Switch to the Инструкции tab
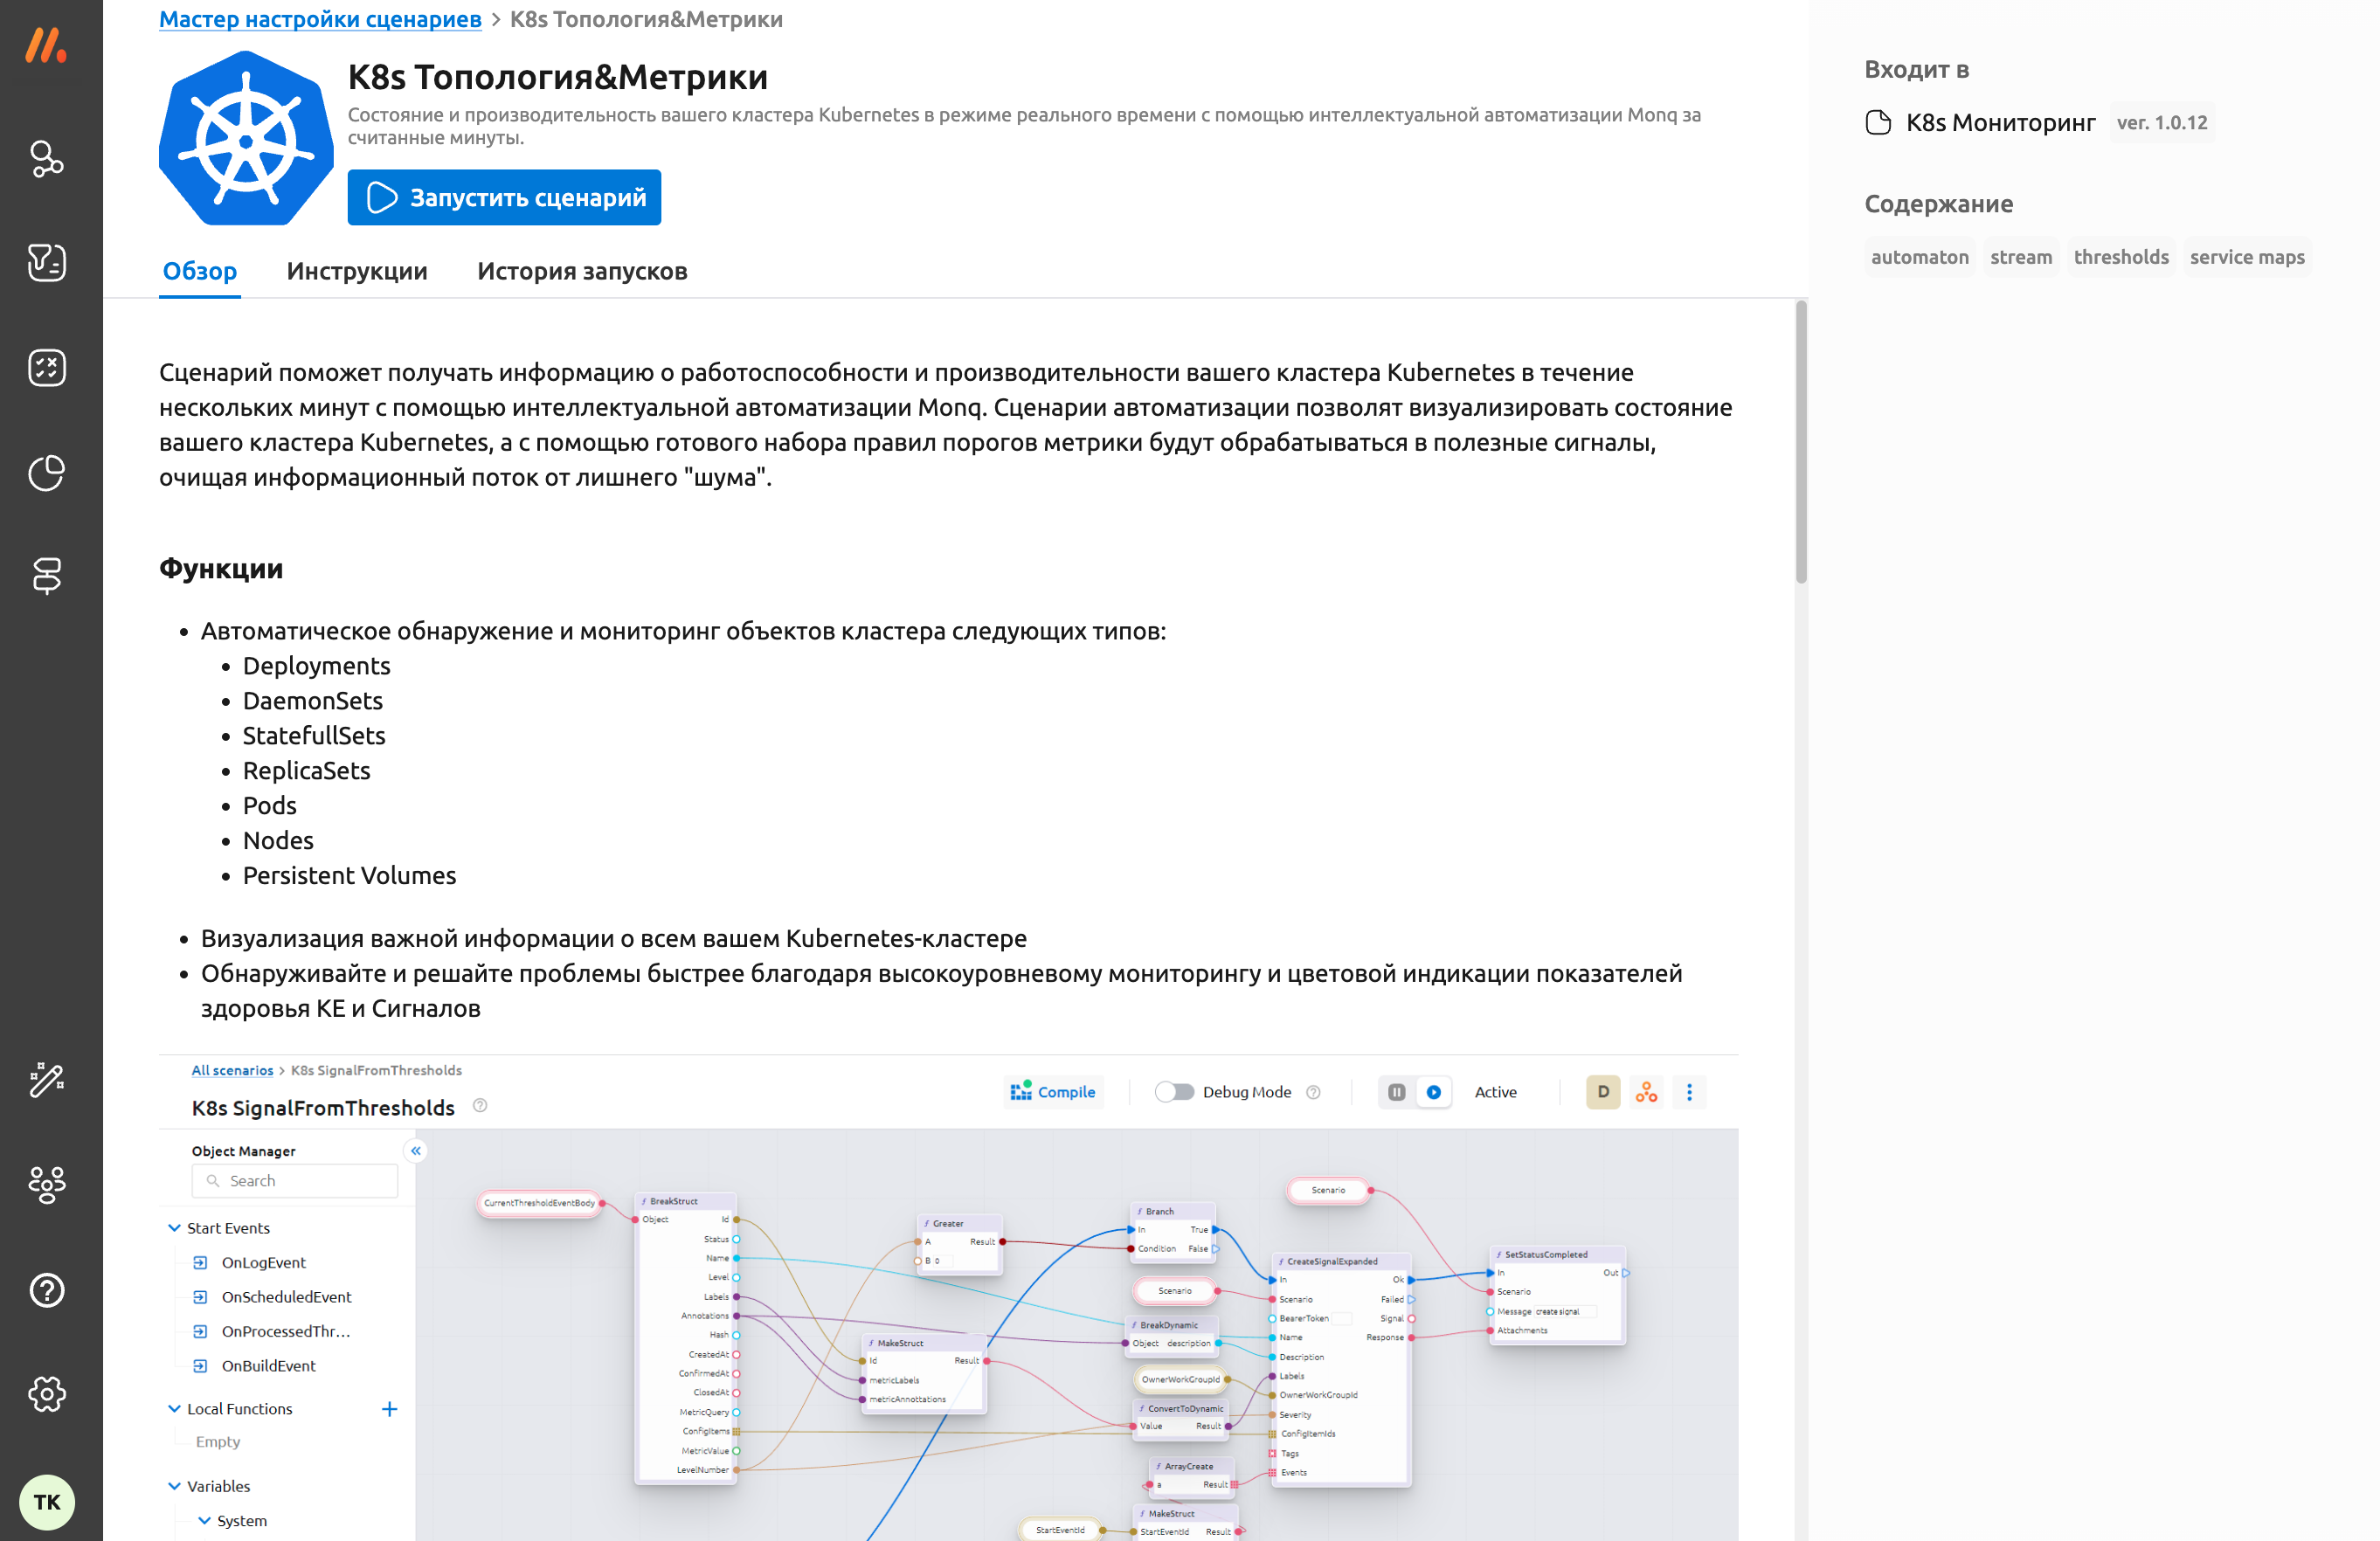 tap(356, 271)
